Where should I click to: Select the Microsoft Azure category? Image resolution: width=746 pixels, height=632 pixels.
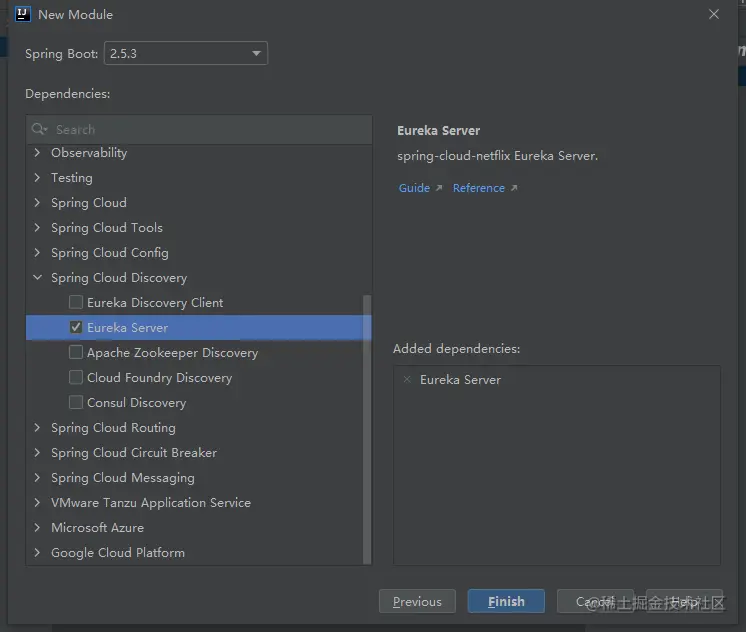[x=97, y=528]
